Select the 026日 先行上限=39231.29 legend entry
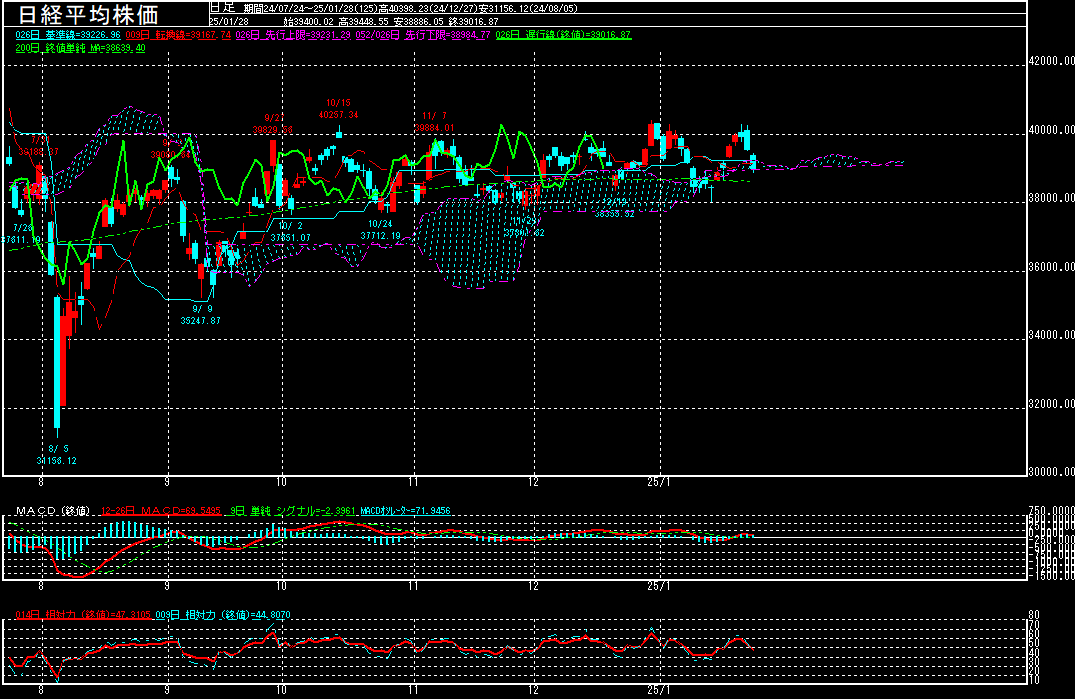This screenshot has width=1076, height=699. (x=293, y=35)
